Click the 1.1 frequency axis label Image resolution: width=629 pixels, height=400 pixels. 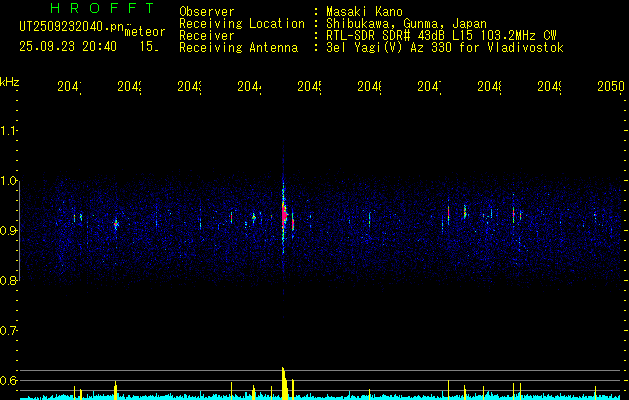[8, 130]
